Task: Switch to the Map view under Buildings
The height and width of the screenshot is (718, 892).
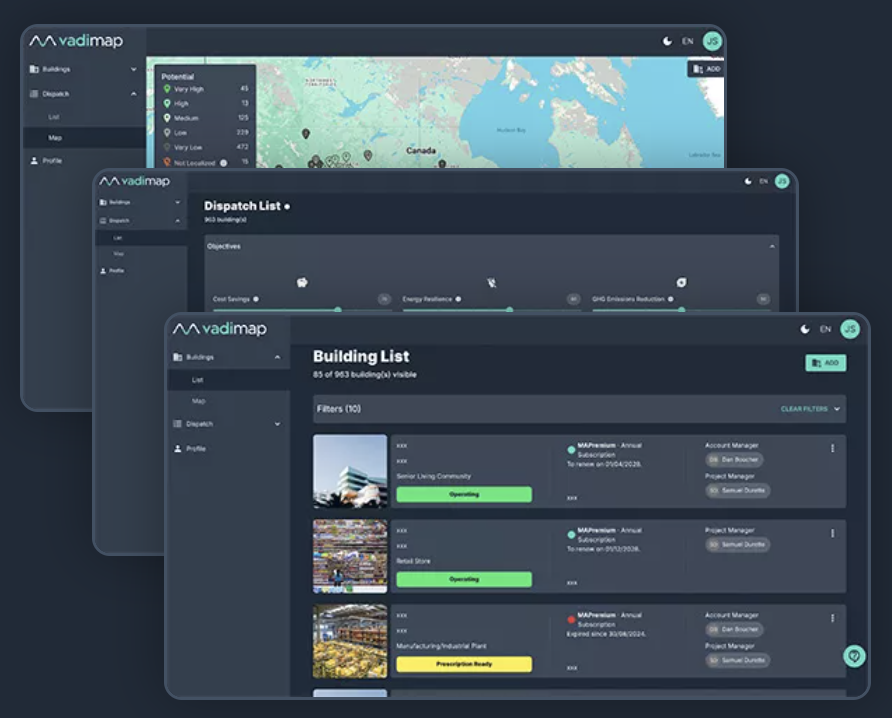Action: [x=198, y=400]
